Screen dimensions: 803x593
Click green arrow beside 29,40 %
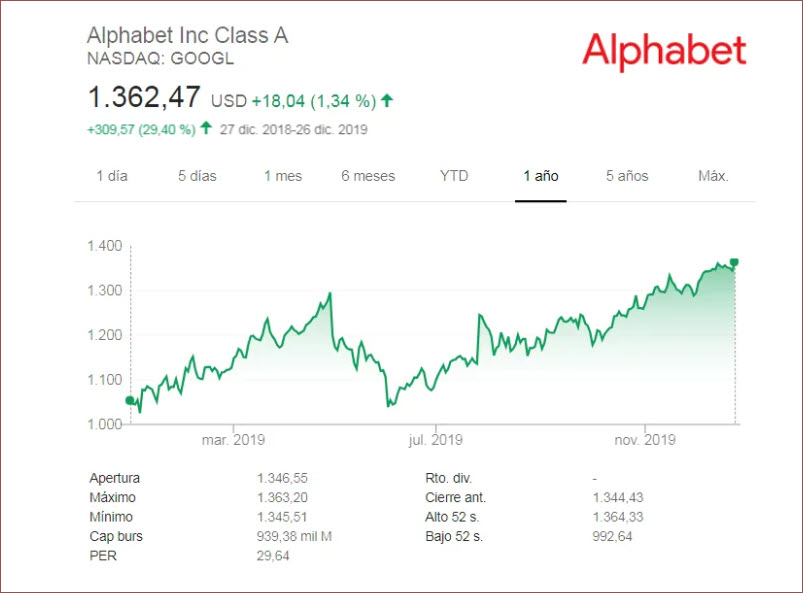206,128
